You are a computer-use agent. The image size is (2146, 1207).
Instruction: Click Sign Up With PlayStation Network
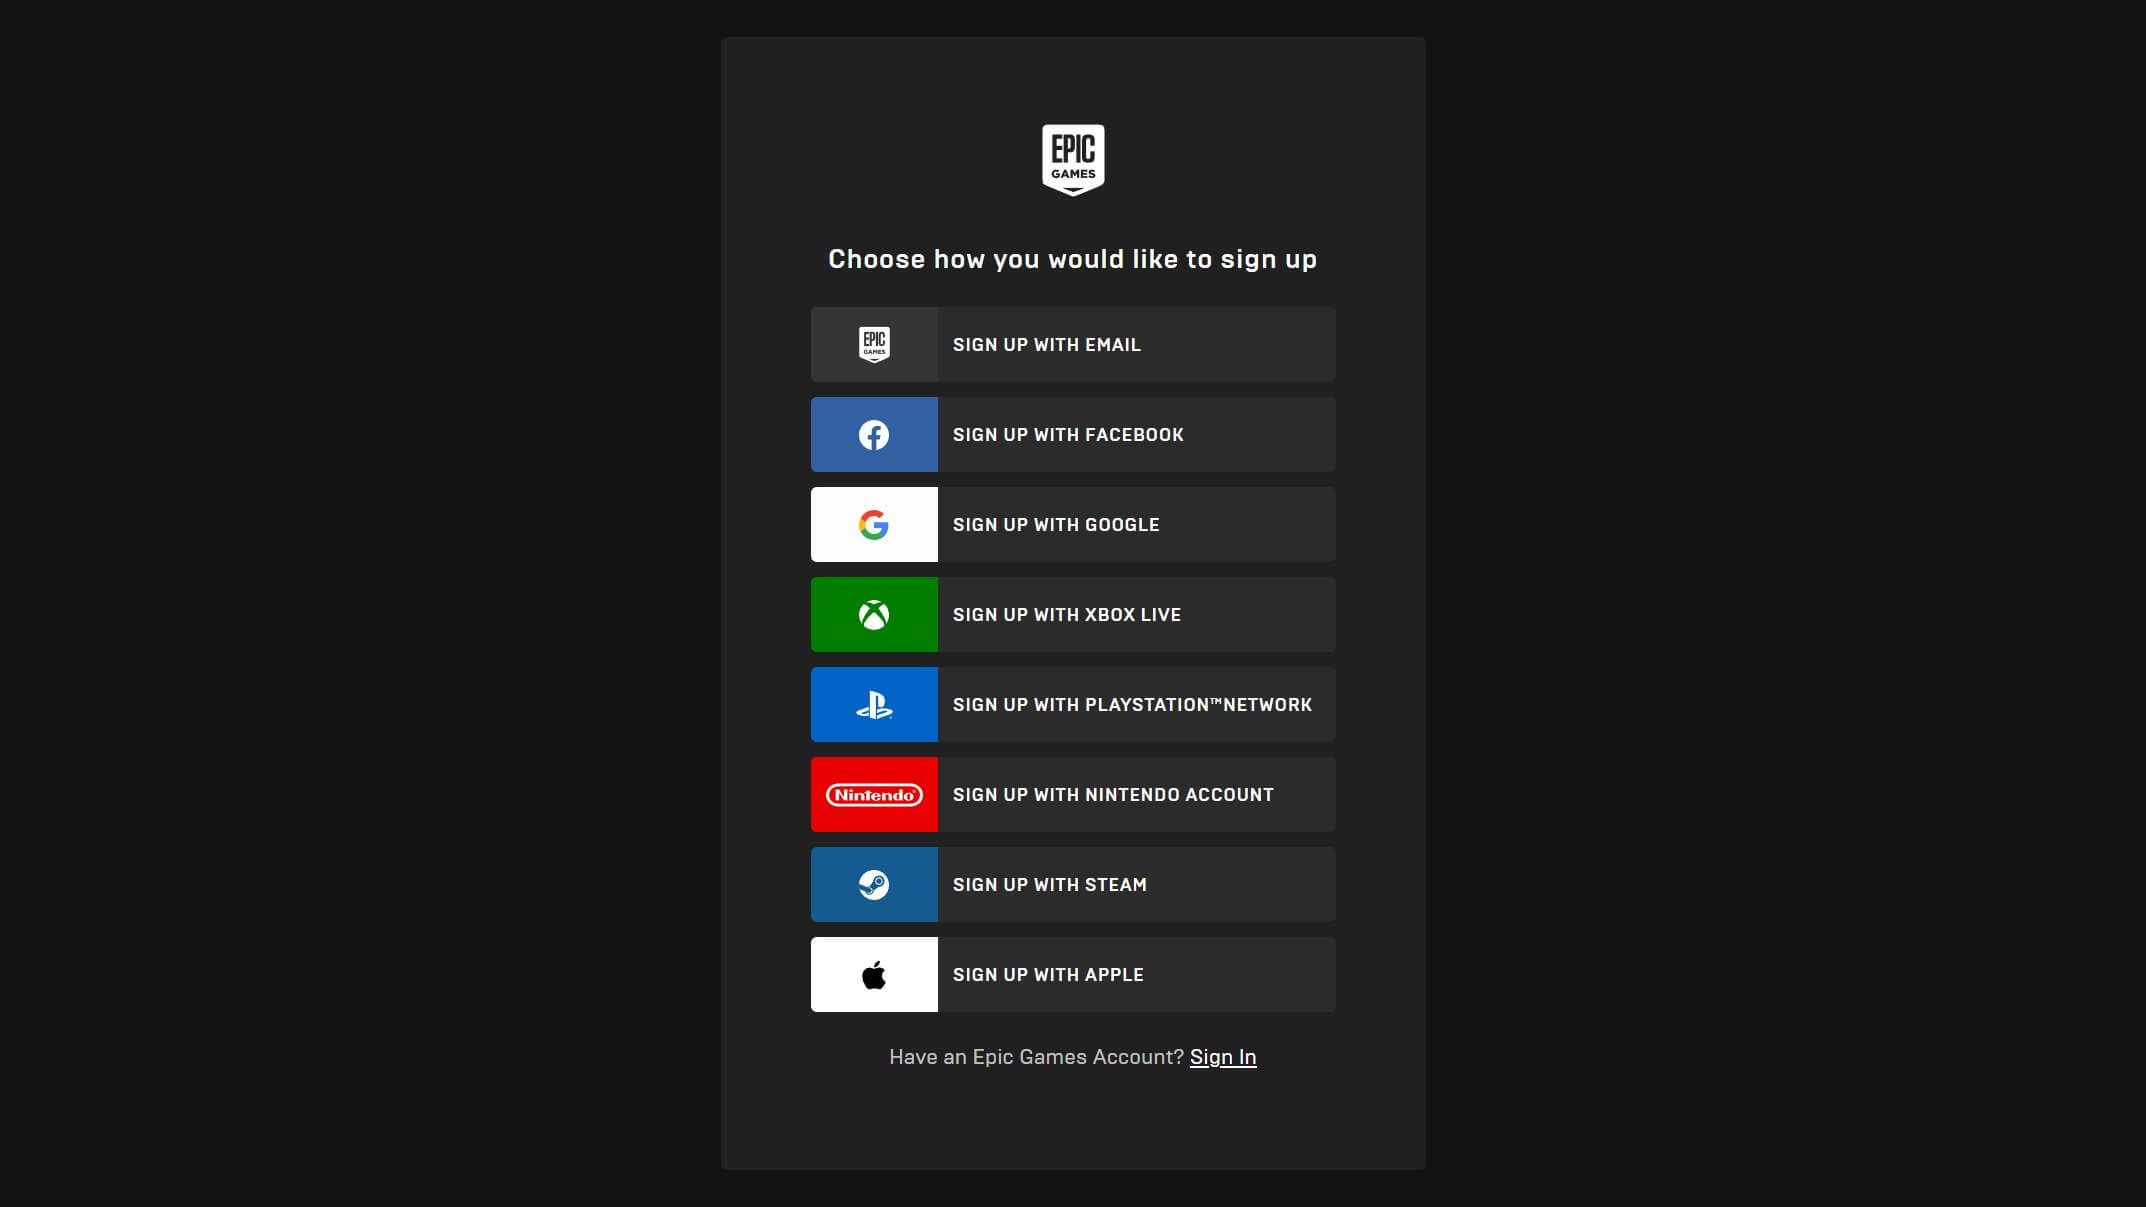pos(1073,704)
